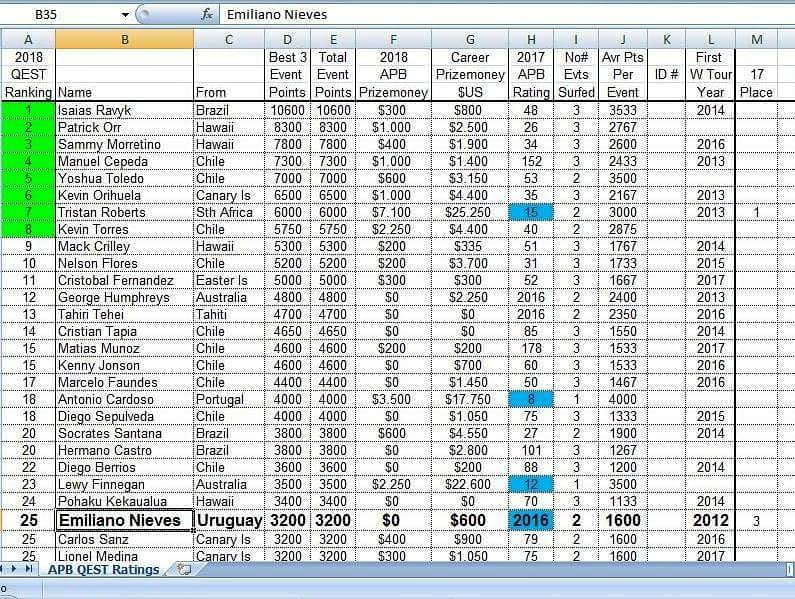Click the blue bold 2016 rating cell
The image size is (795, 599).
coord(531,520)
